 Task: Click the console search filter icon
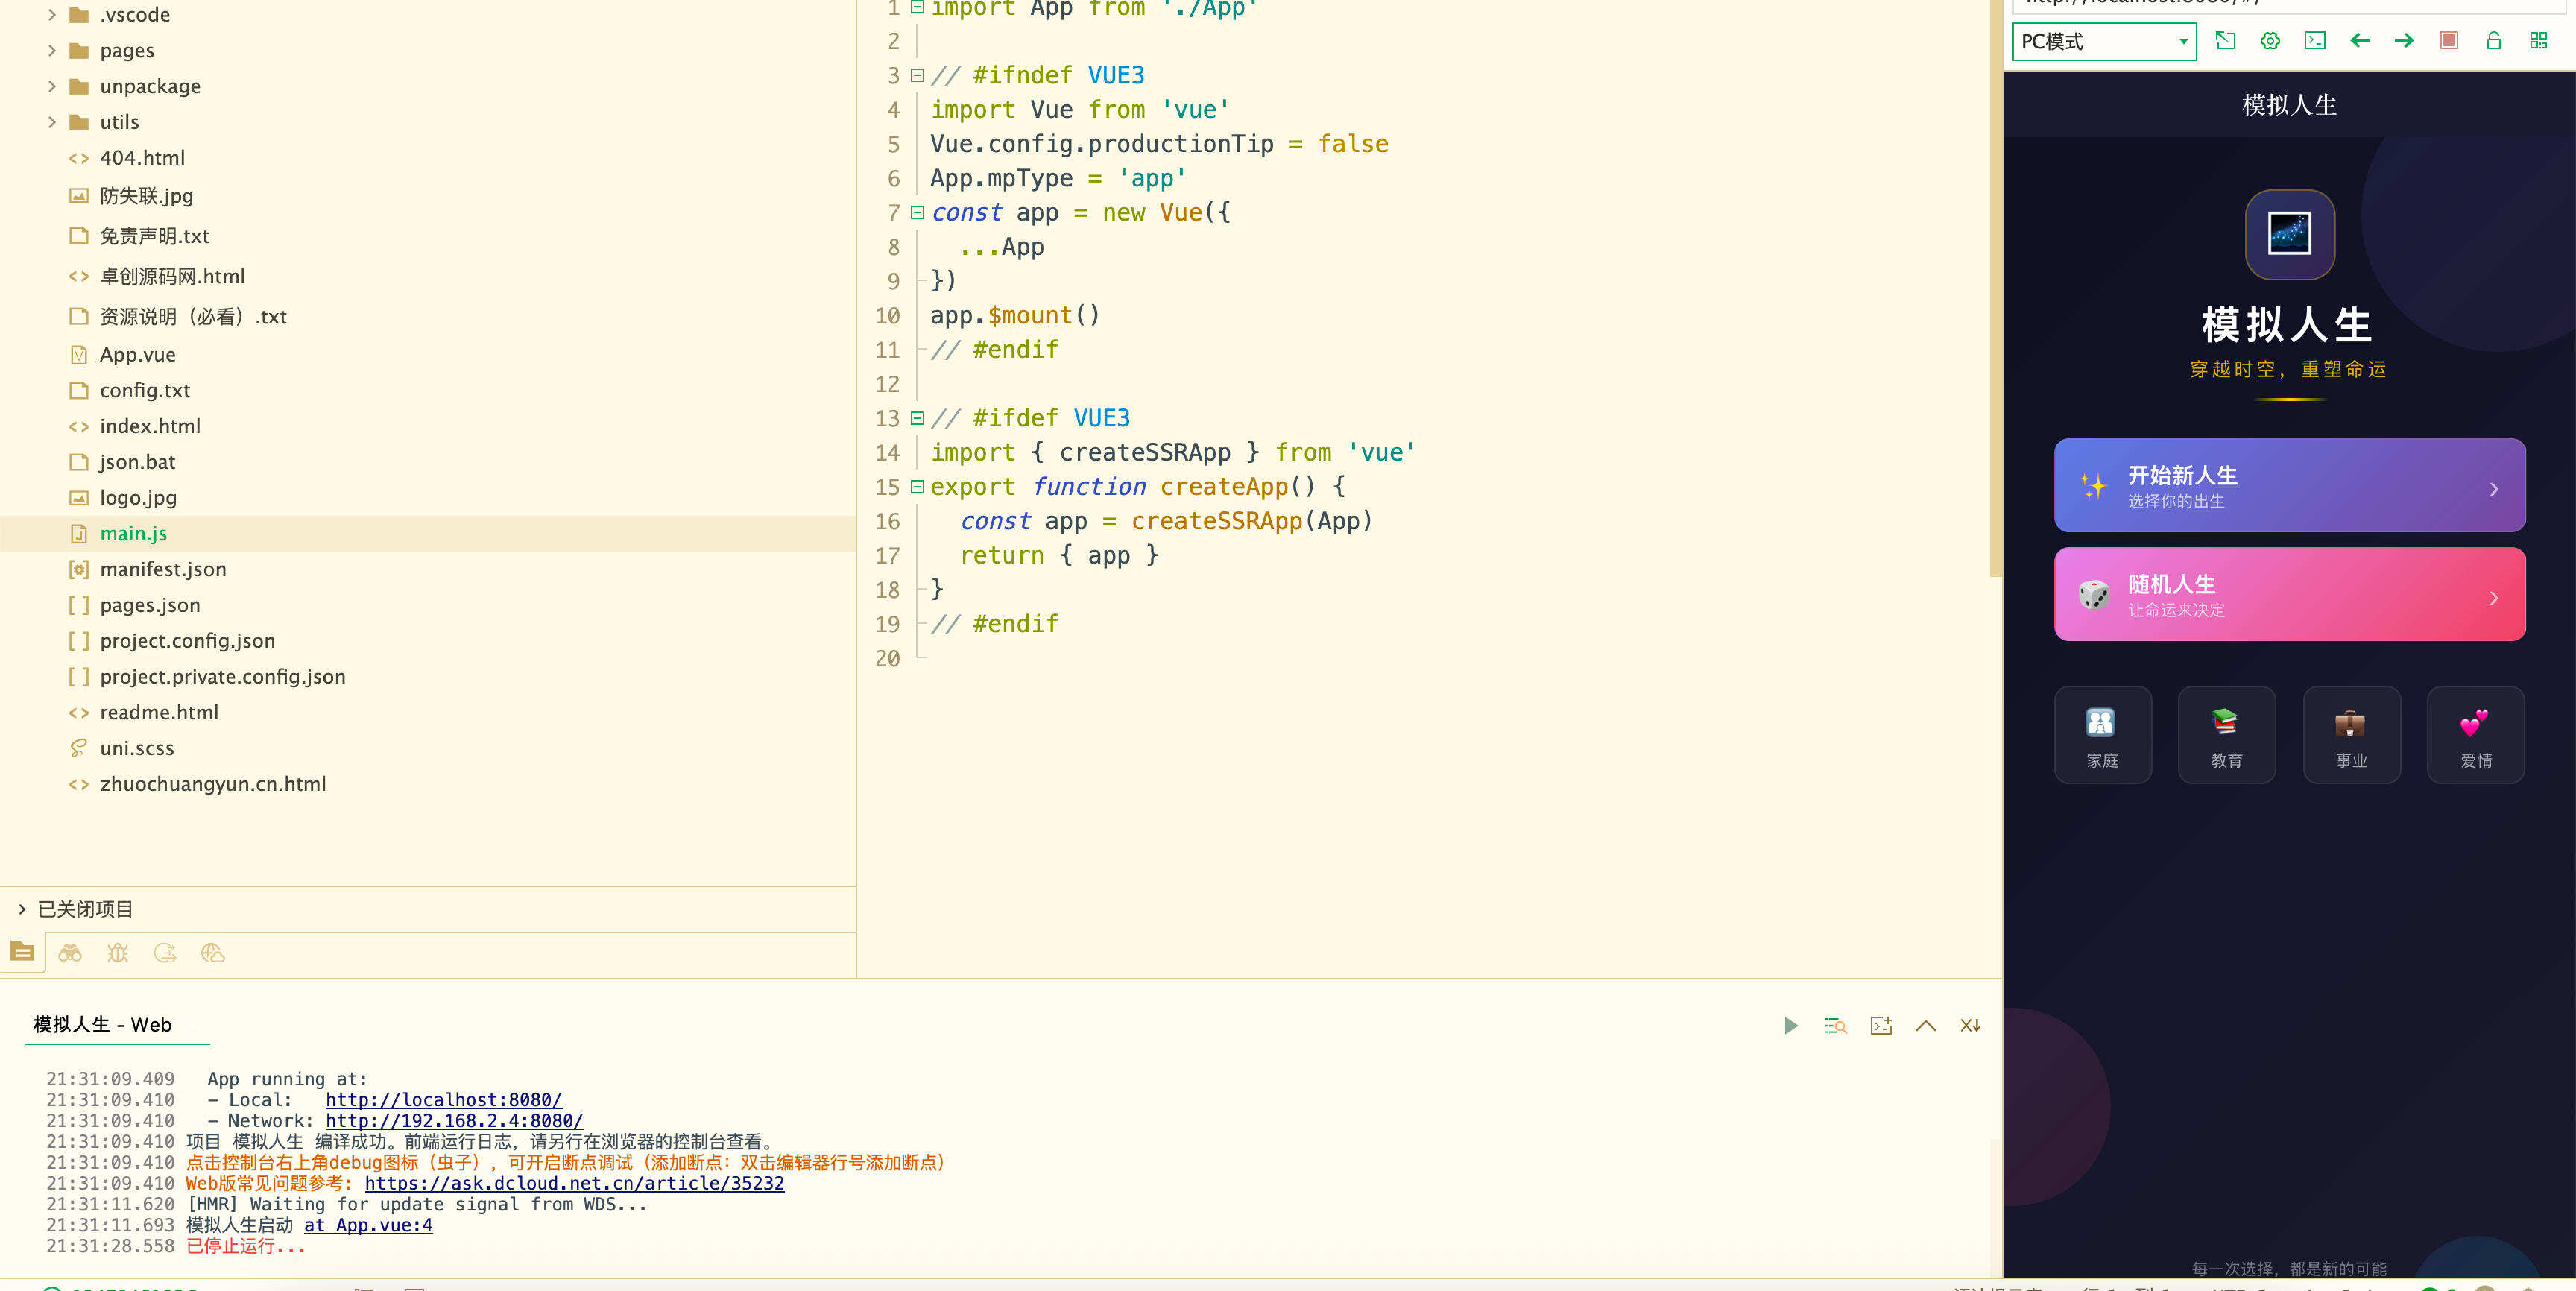(x=1835, y=1025)
